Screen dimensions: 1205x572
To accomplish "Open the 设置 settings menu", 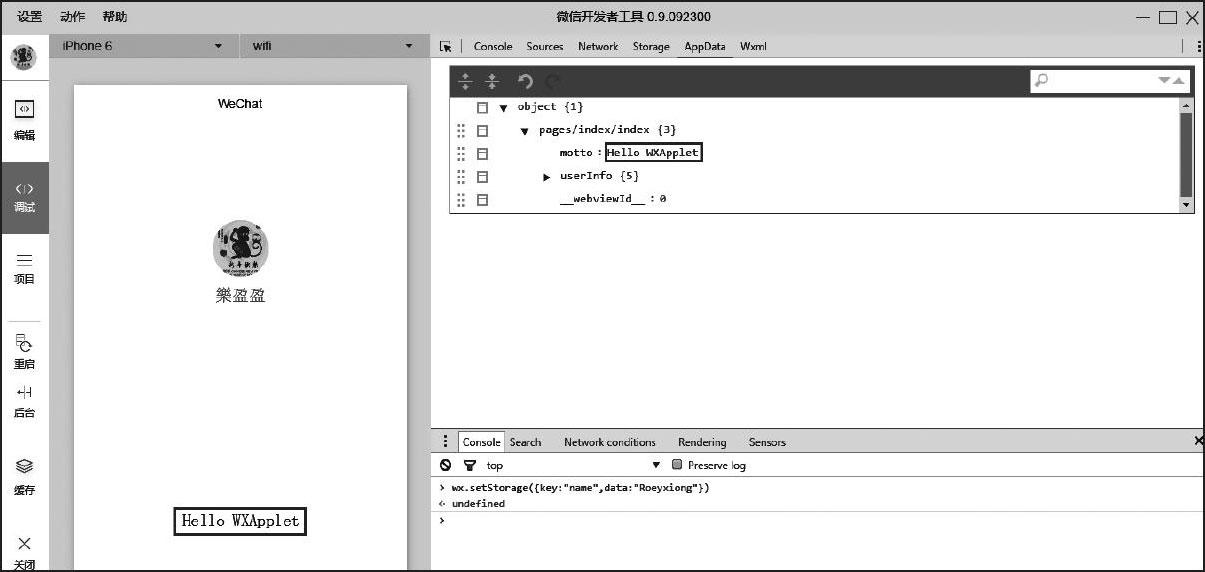I will click(x=30, y=16).
